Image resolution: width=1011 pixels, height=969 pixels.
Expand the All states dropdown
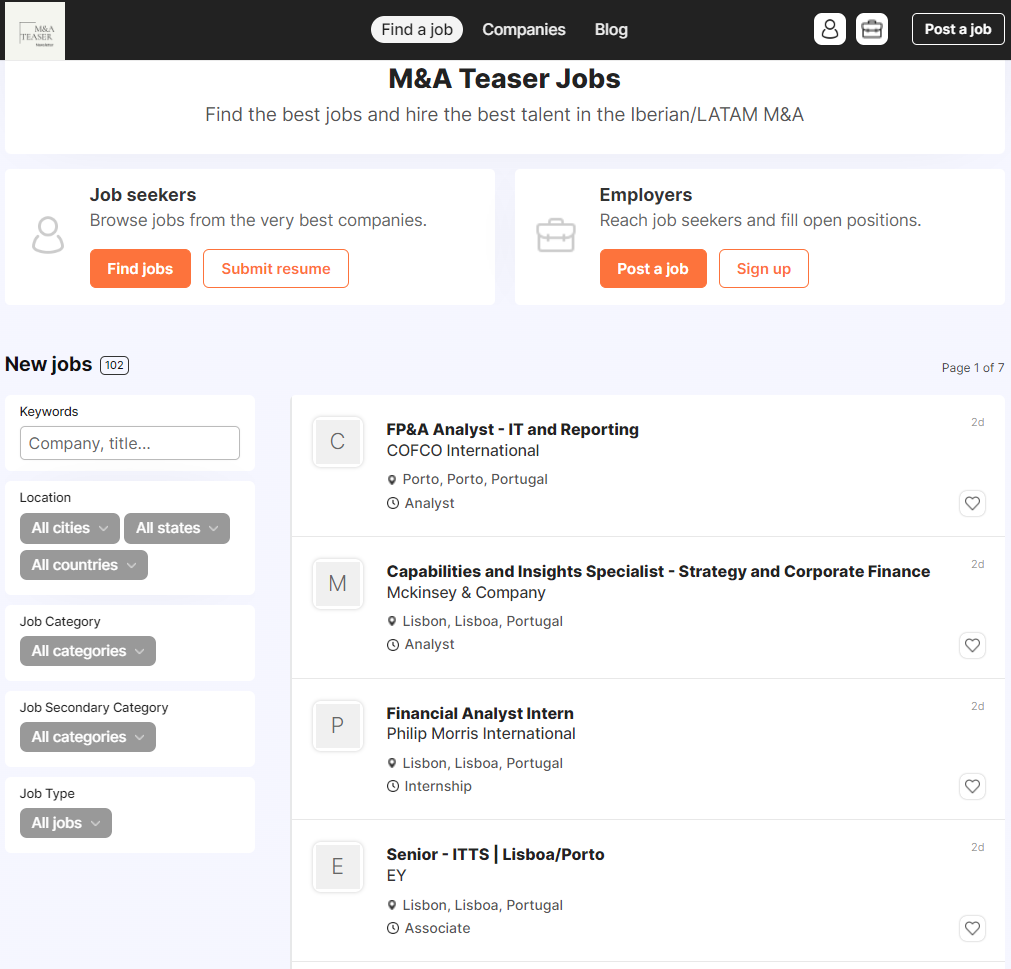177,528
